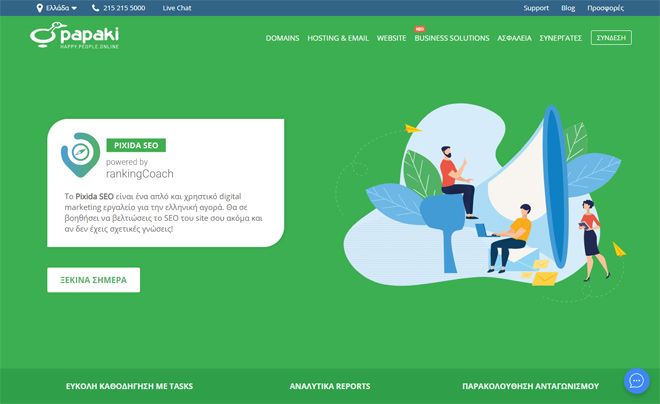Open the Live Chat link

tap(177, 8)
